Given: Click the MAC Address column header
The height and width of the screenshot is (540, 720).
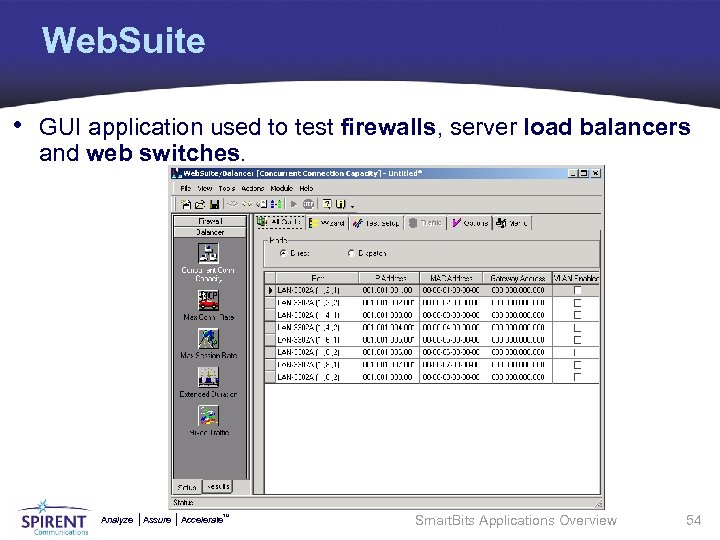Looking at the screenshot, I should point(451,278).
